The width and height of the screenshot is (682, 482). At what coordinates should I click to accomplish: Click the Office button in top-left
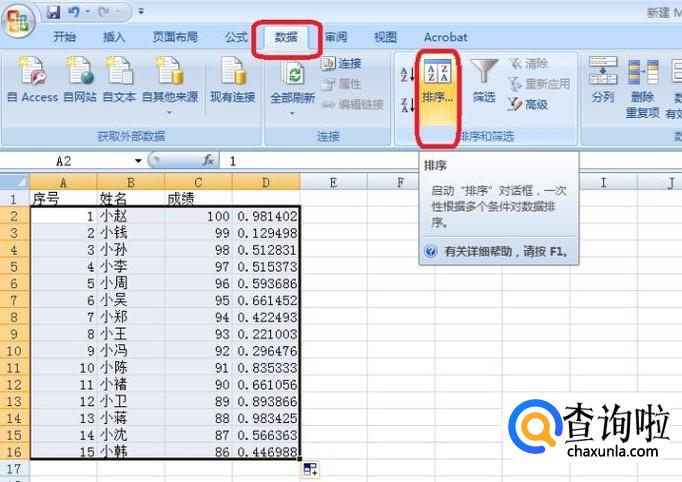[17, 20]
